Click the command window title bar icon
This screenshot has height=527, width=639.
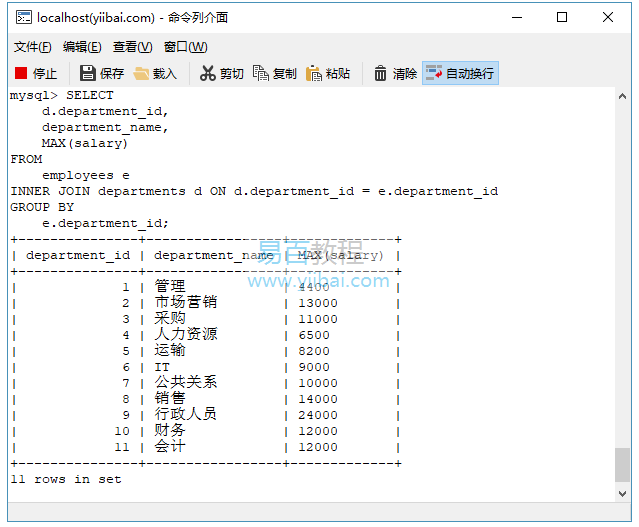point(22,17)
